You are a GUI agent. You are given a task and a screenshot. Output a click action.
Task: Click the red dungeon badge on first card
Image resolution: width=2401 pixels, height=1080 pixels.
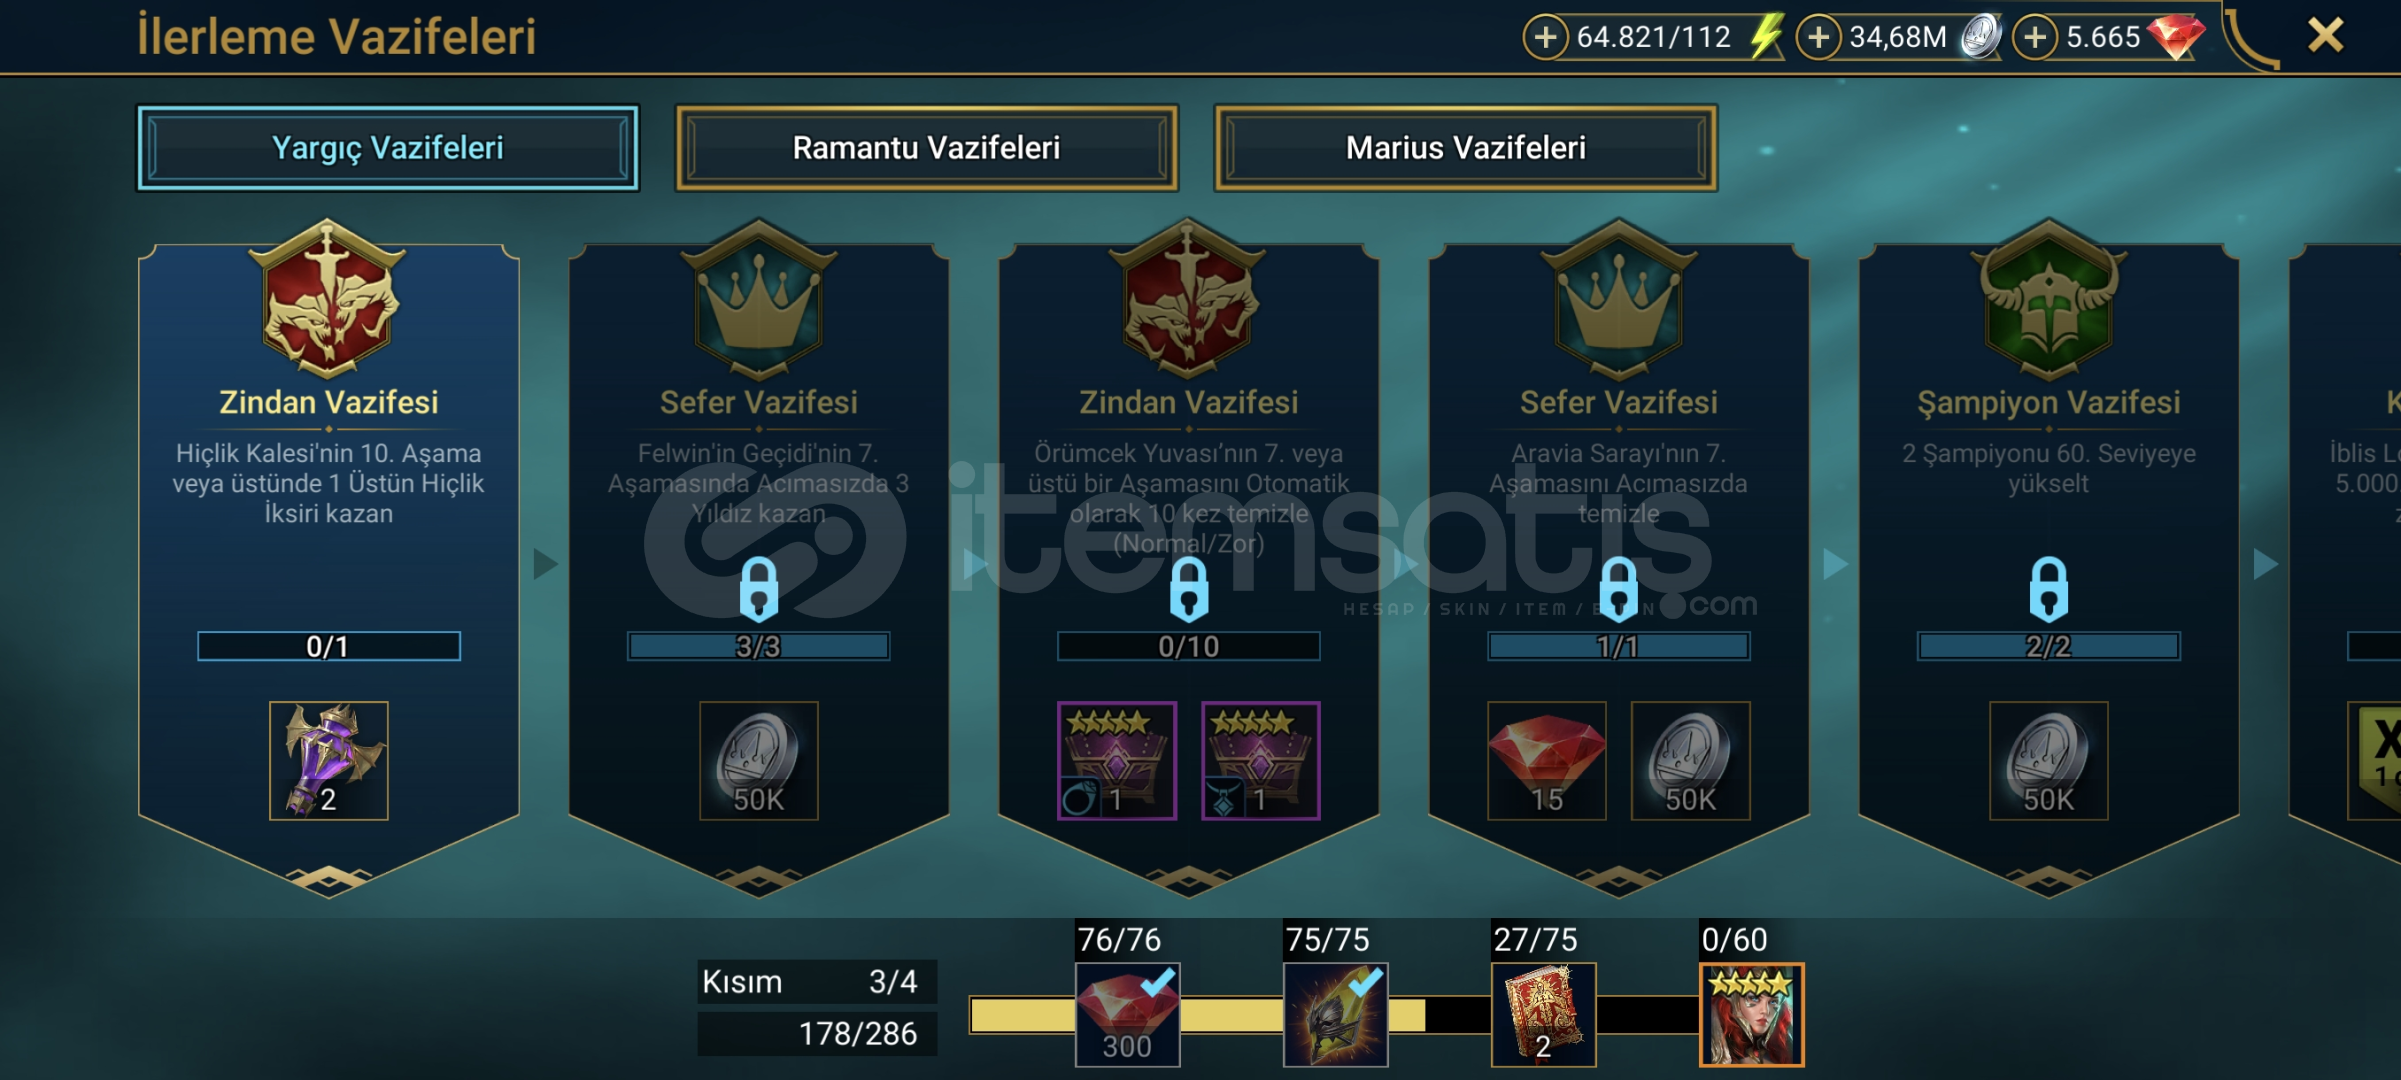coord(328,300)
